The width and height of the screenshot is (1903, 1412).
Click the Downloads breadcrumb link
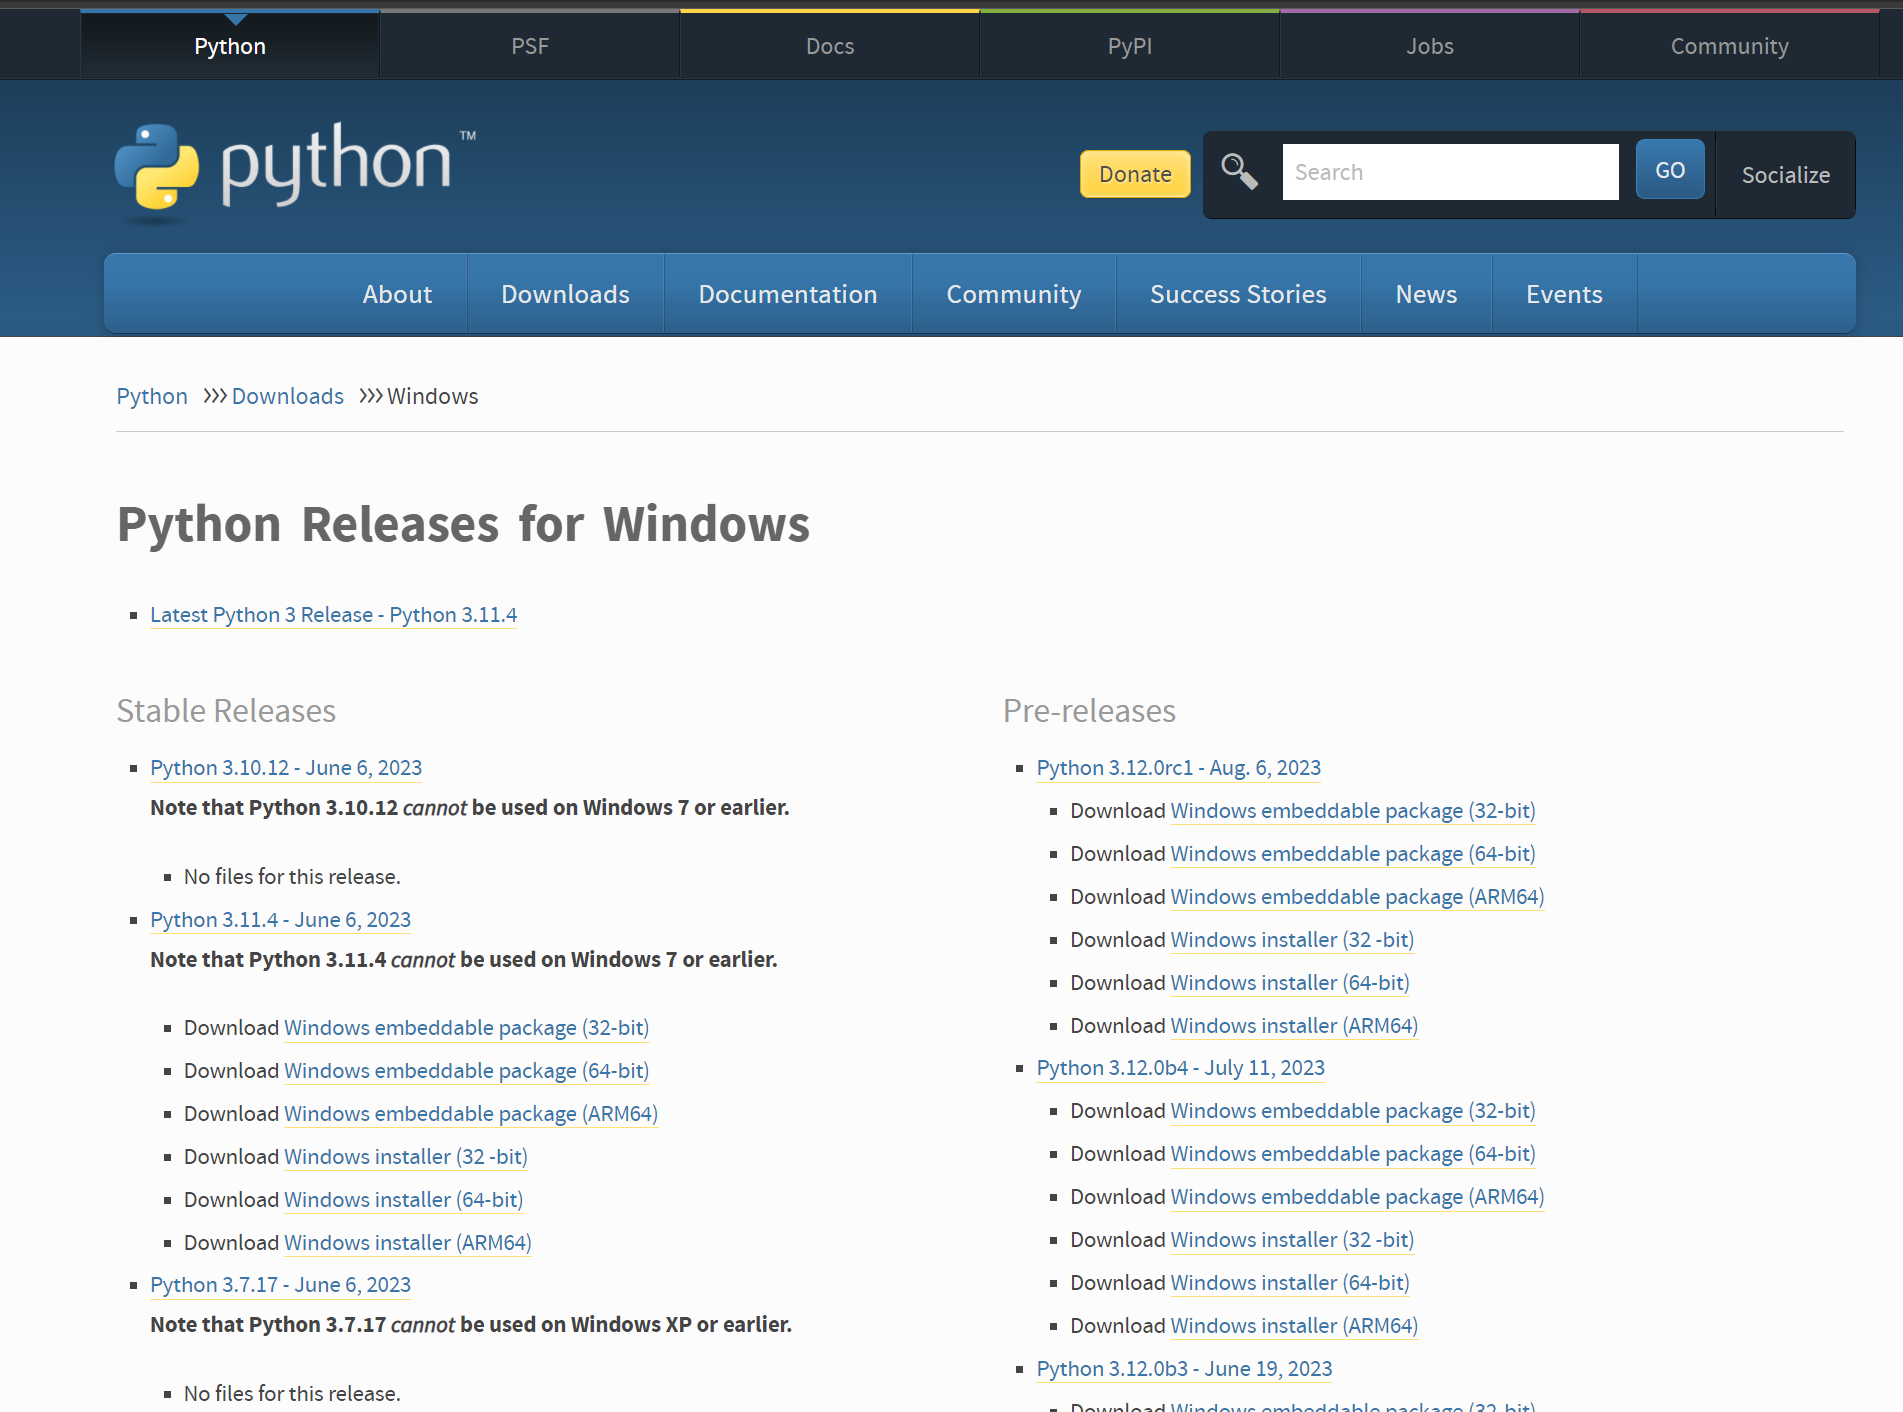(288, 396)
